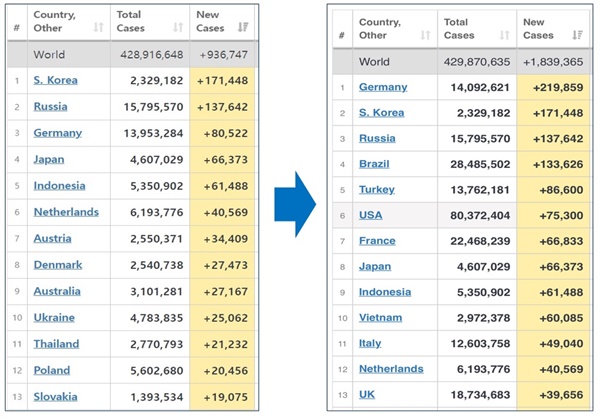Image resolution: width=600 pixels, height=419 pixels.
Task: Sort left table by Total Cases icon
Action: 178,27
